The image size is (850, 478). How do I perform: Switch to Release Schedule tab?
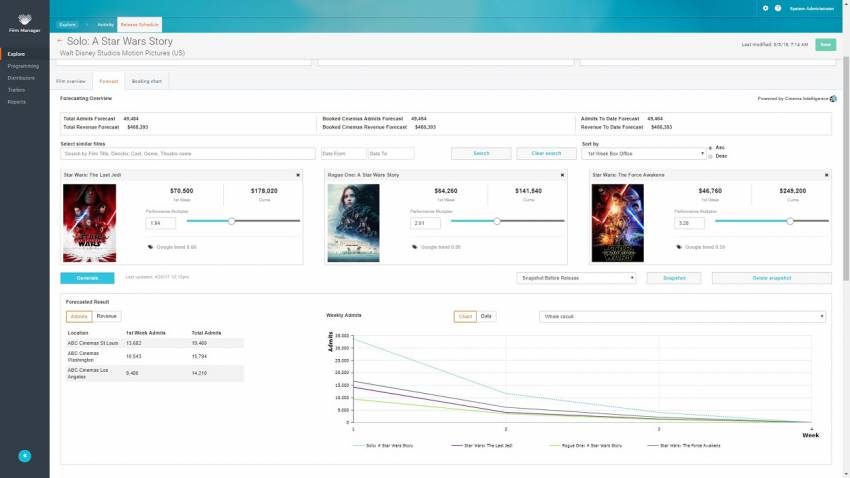tap(139, 24)
